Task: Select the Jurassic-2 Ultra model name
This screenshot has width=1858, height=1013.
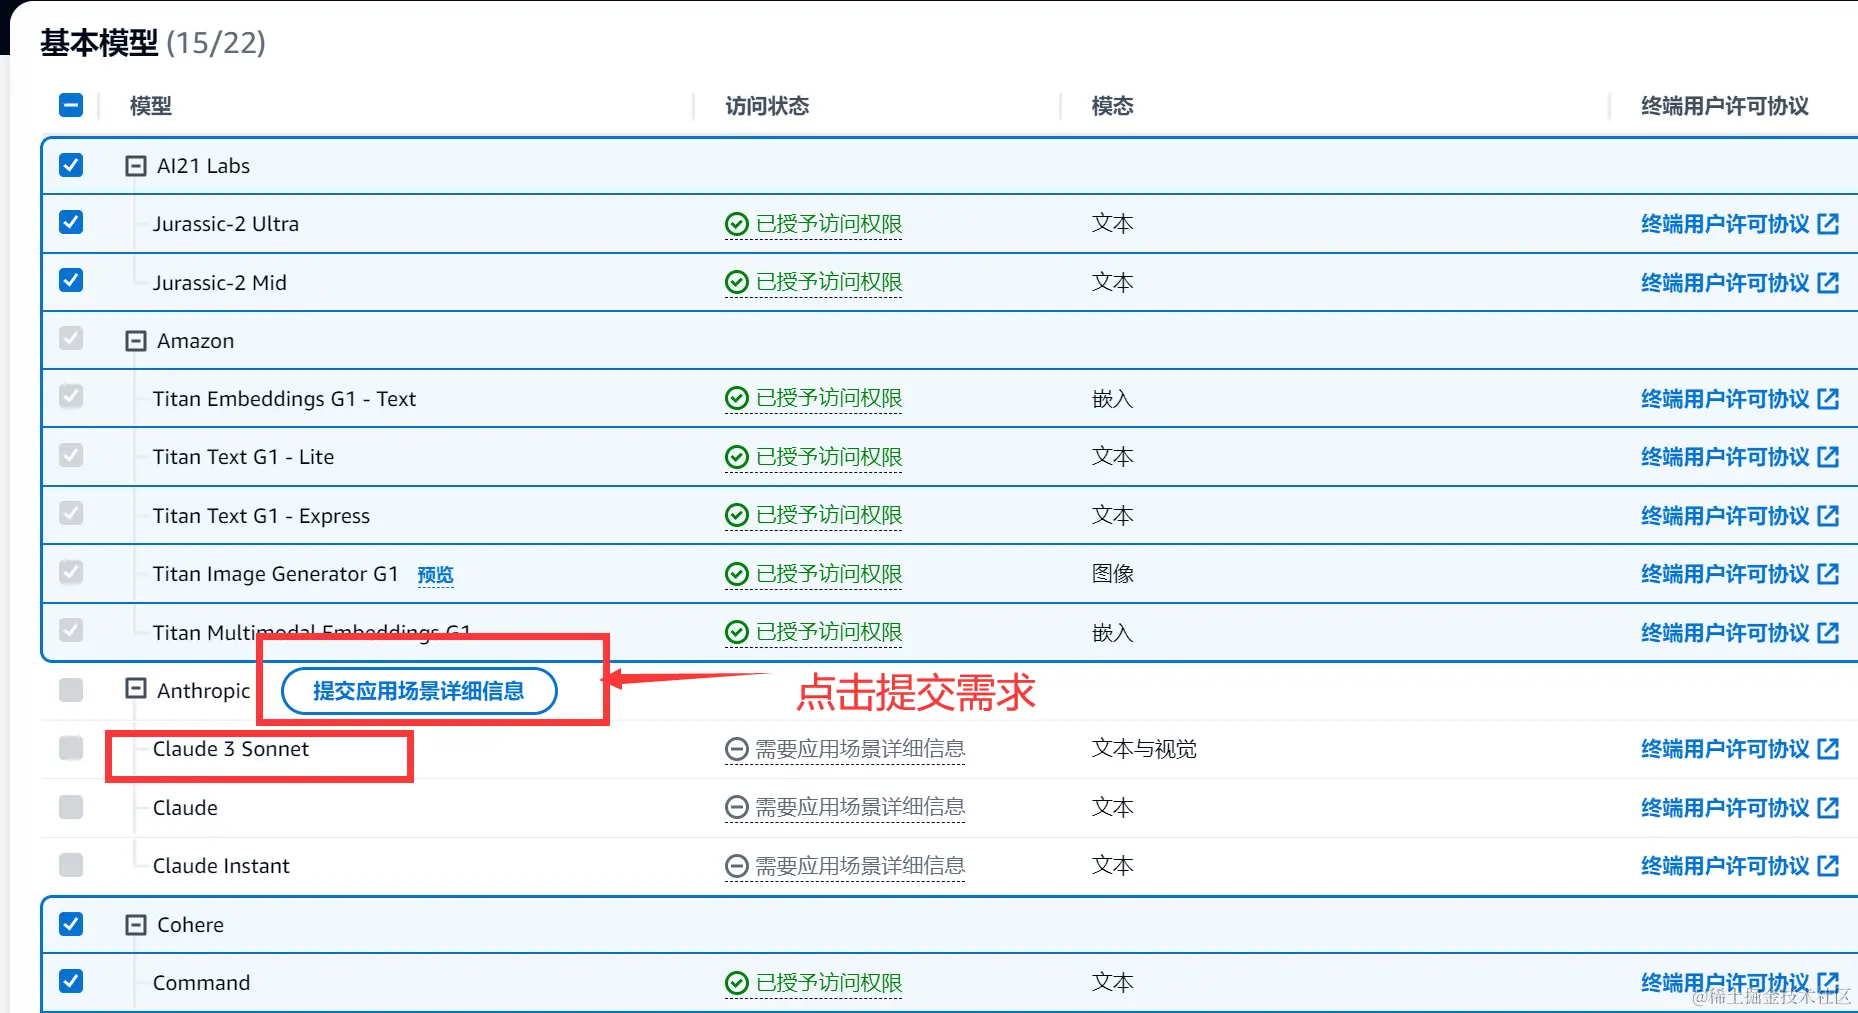Action: 226,224
